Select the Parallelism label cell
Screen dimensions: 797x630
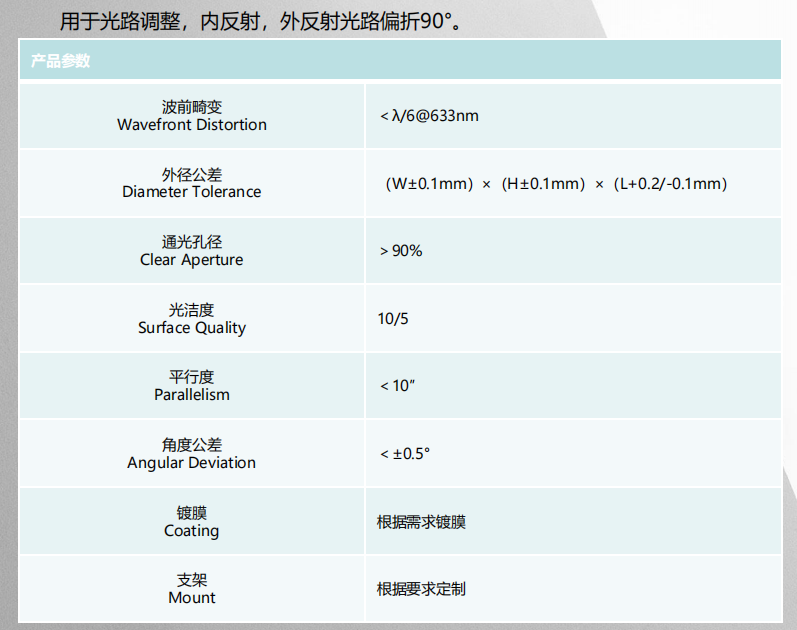tap(192, 386)
